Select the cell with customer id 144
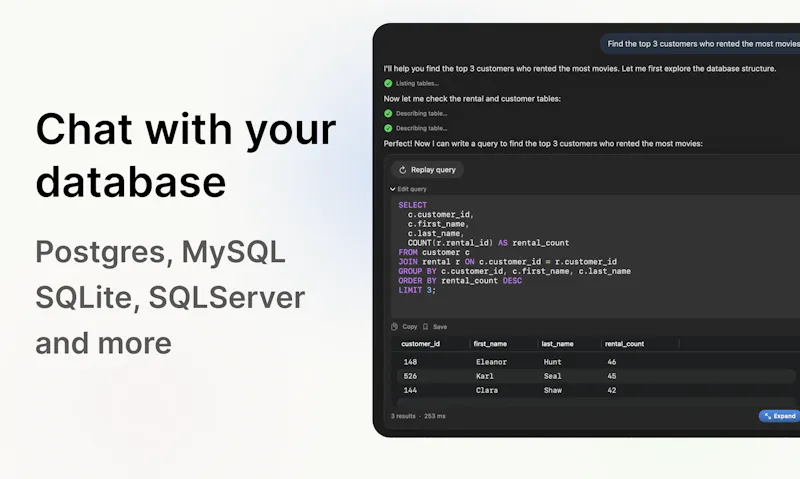 pyautogui.click(x=410, y=390)
